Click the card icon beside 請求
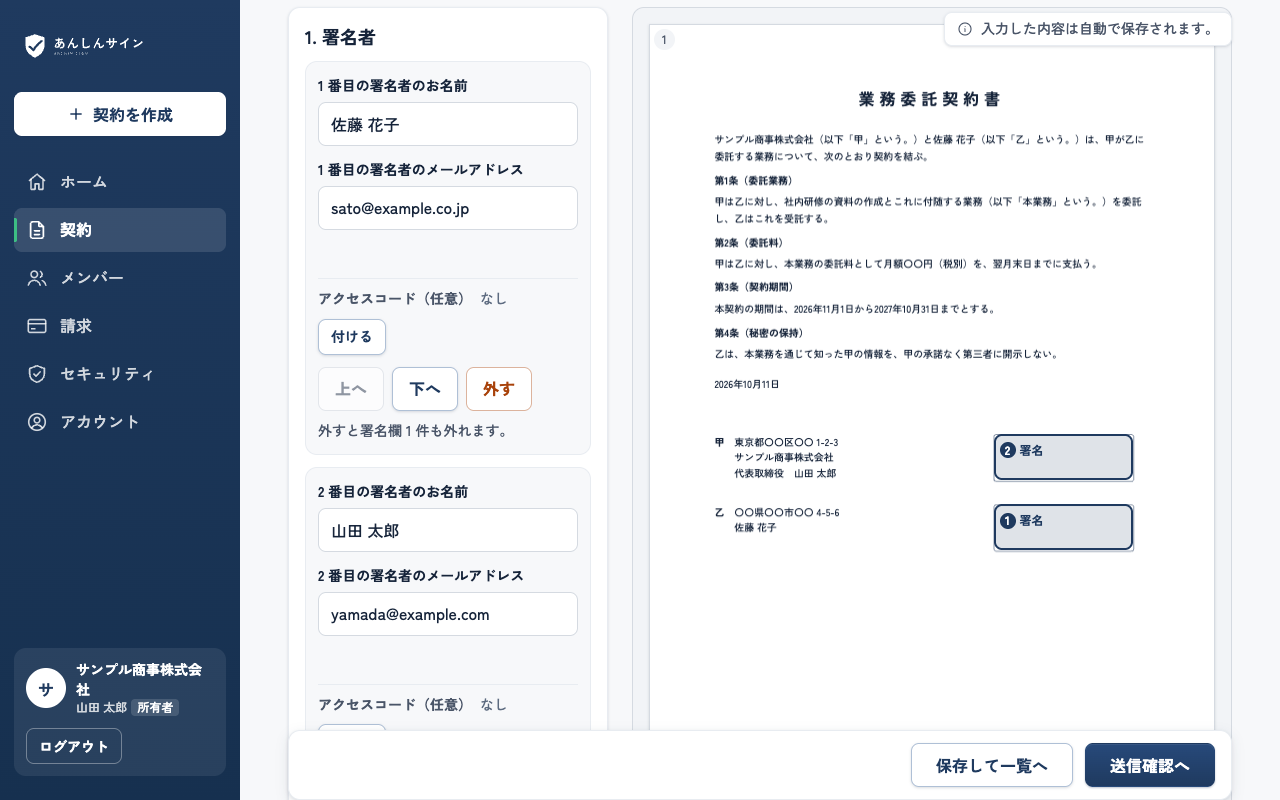This screenshot has width=1280, height=800. pos(37,326)
